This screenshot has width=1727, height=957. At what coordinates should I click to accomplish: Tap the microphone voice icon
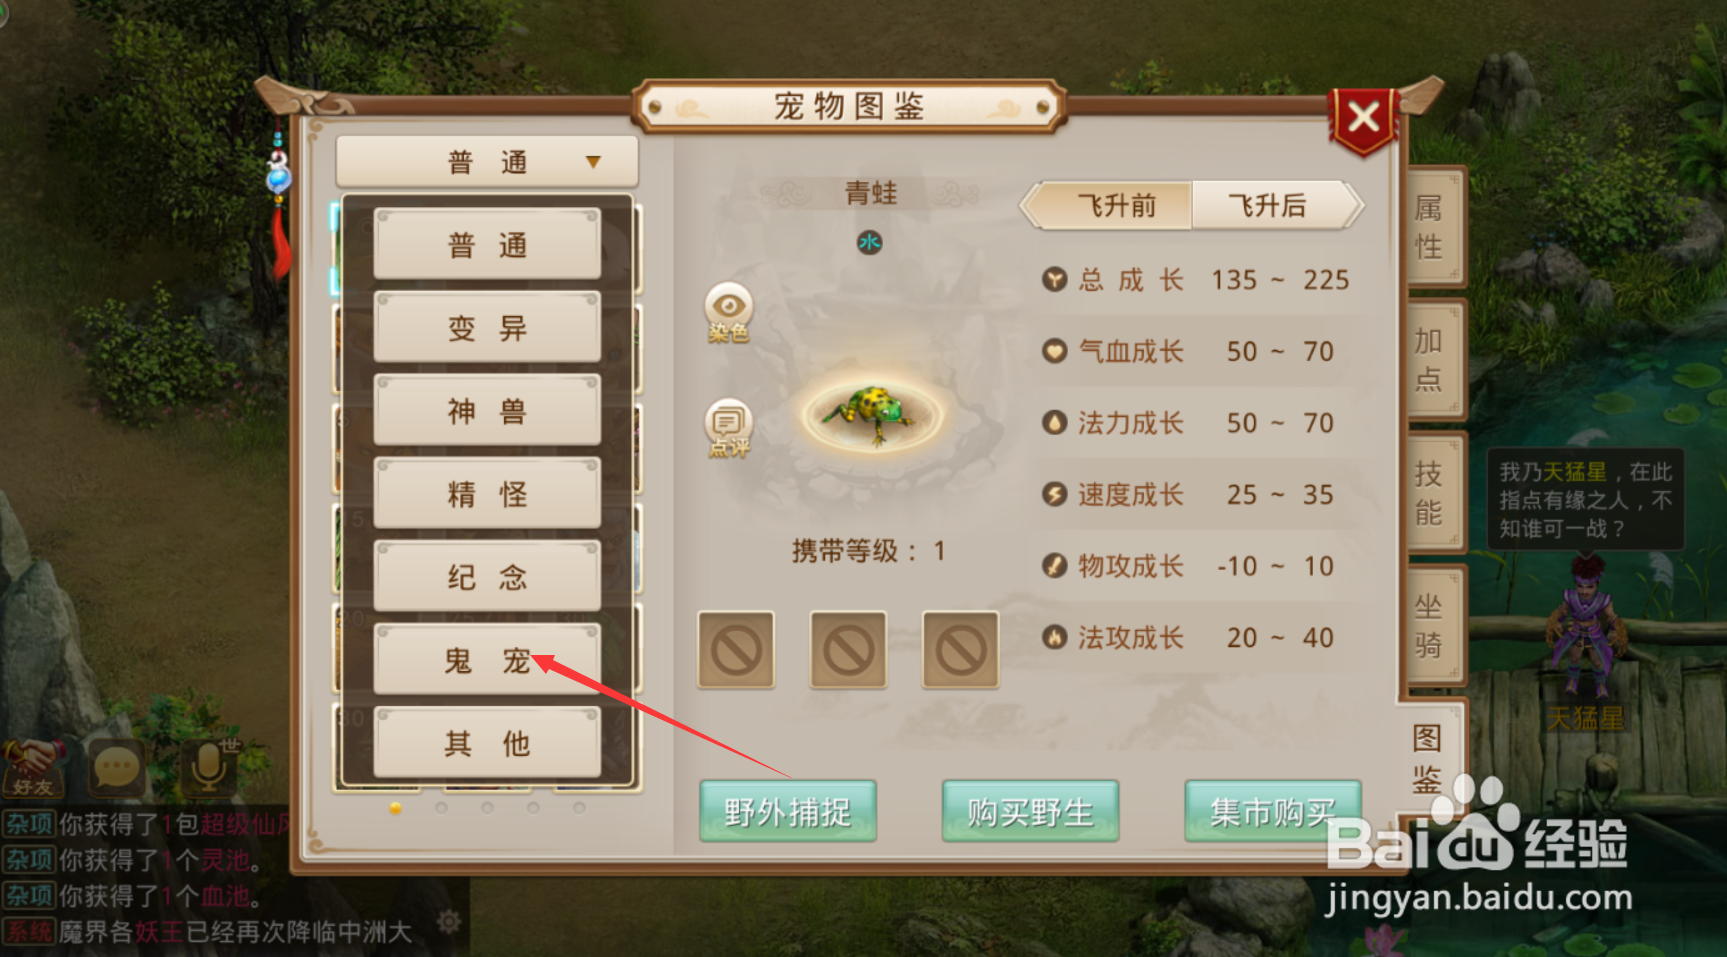[x=210, y=767]
